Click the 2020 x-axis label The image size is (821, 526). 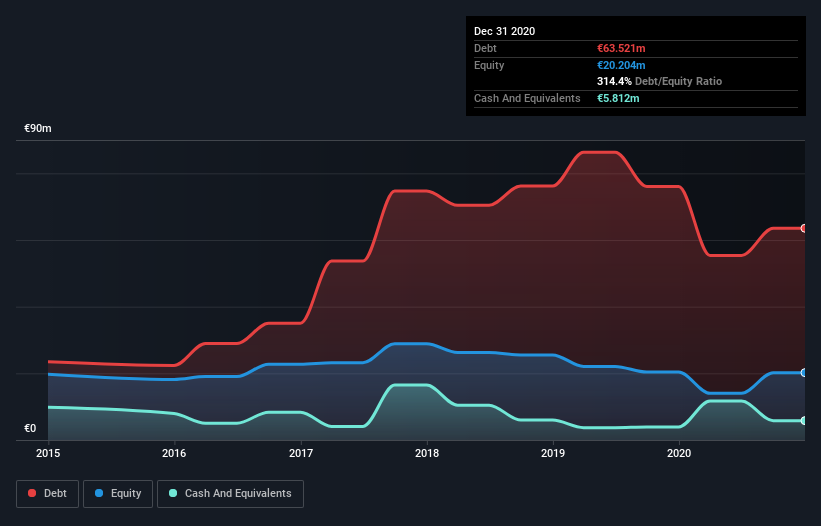[x=679, y=453]
